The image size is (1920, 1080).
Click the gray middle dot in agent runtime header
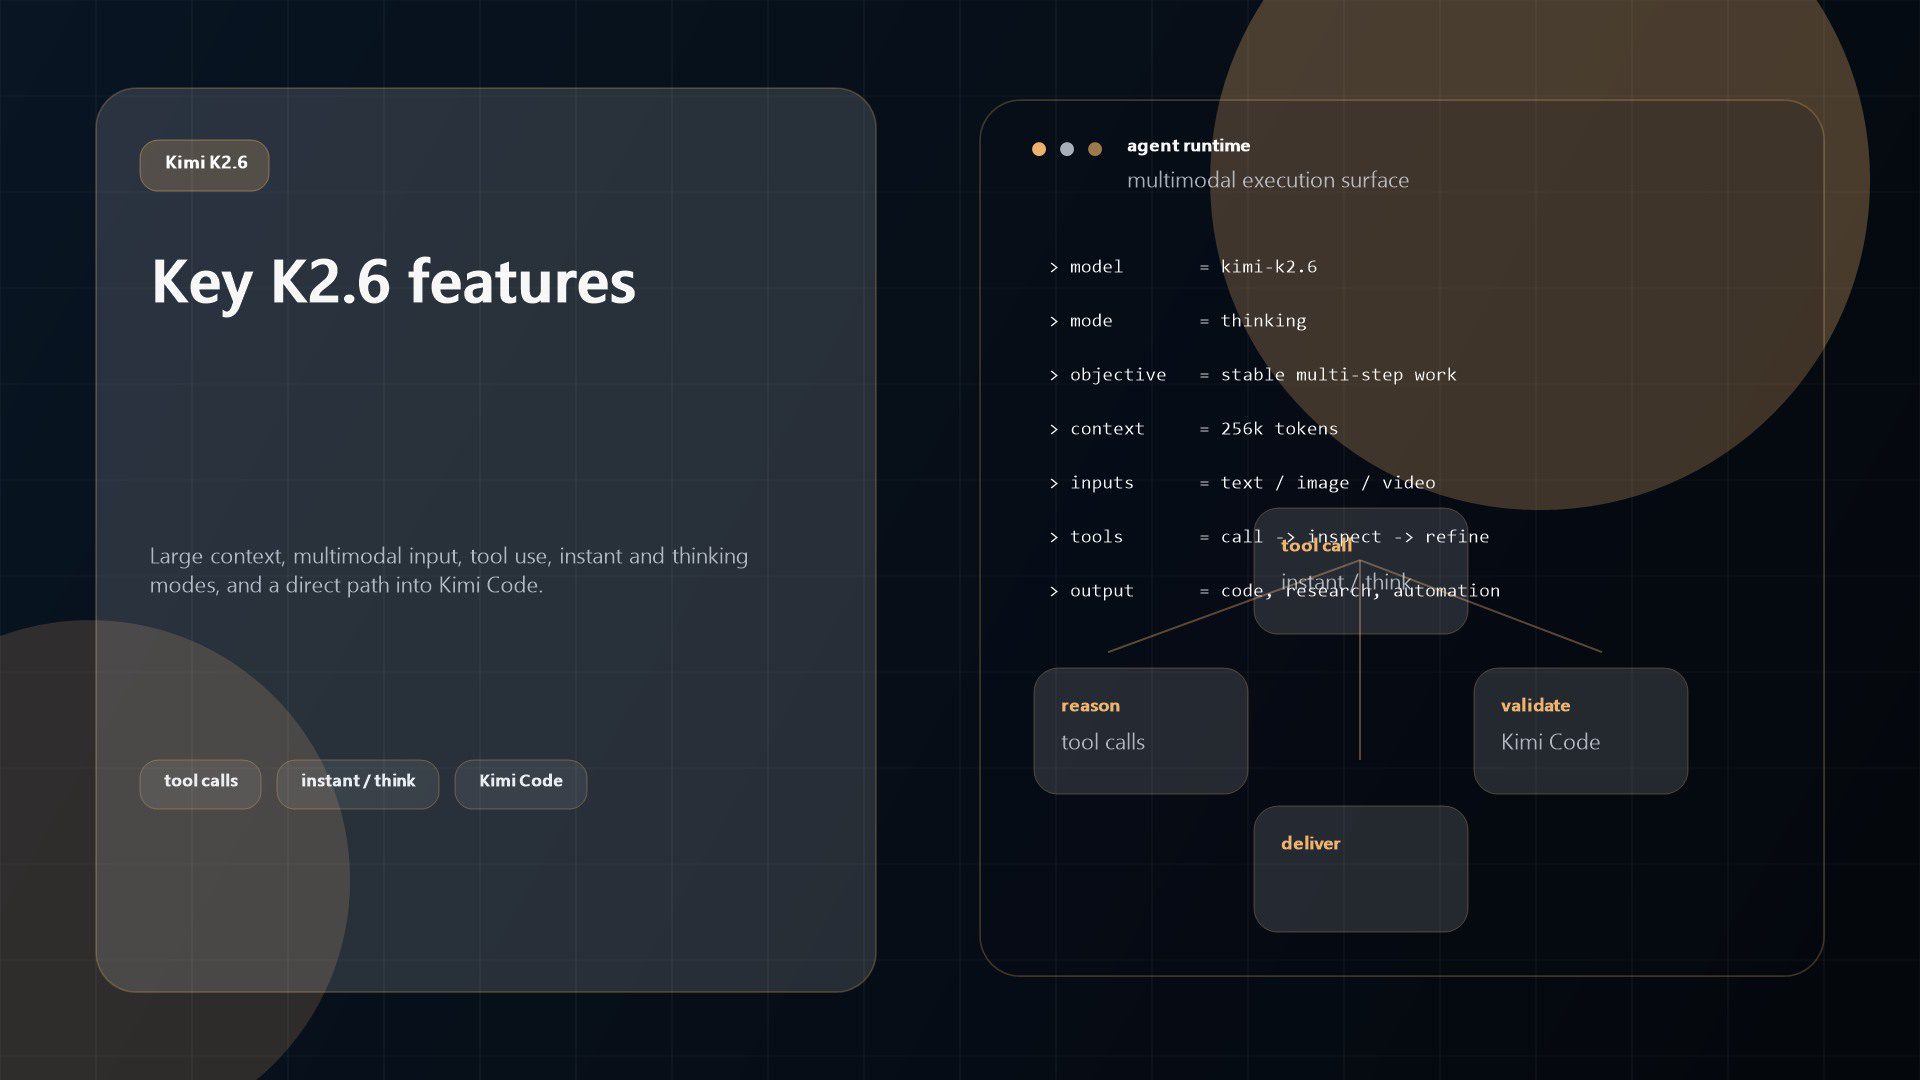[1066, 148]
